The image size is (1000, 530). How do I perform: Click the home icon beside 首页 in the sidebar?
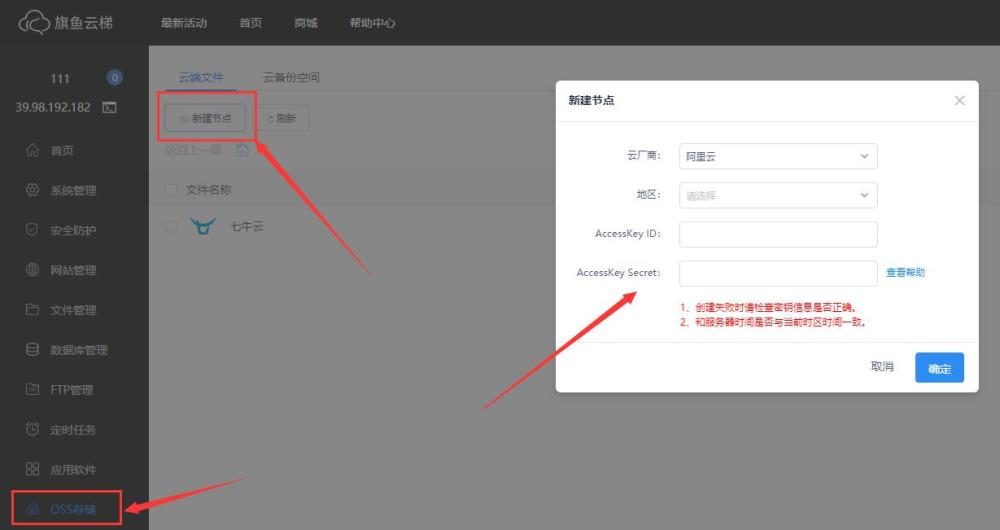(x=33, y=150)
